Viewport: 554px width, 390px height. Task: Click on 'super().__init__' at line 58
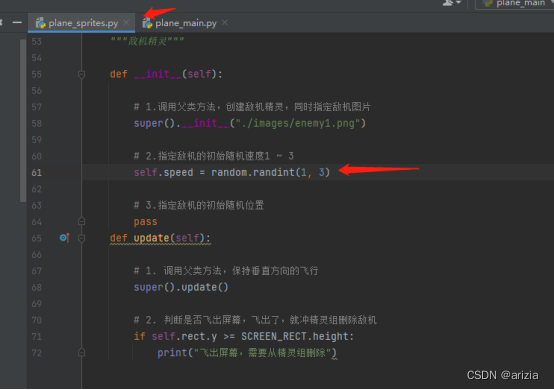tap(181, 123)
